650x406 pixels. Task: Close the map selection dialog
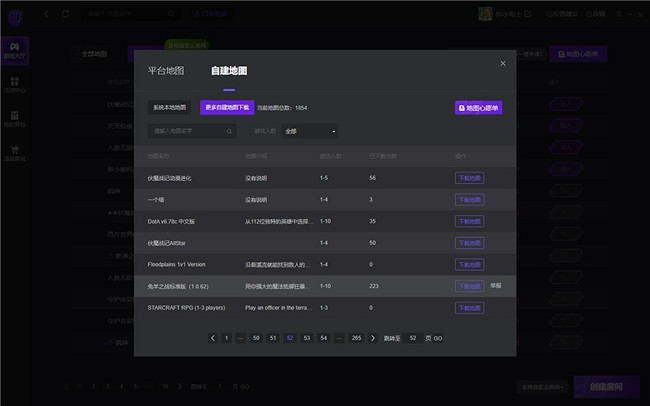[503, 64]
